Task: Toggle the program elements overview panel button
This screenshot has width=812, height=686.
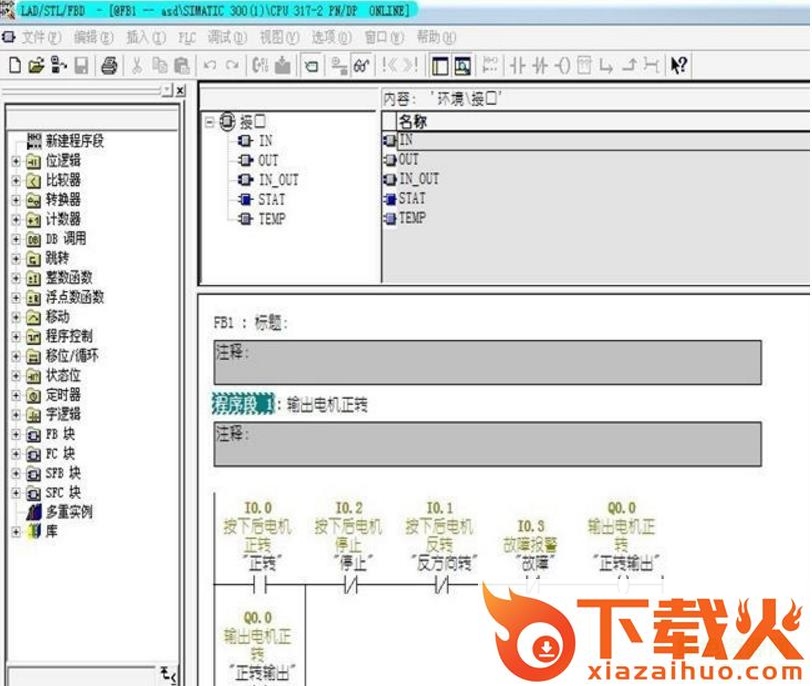Action: [440, 66]
